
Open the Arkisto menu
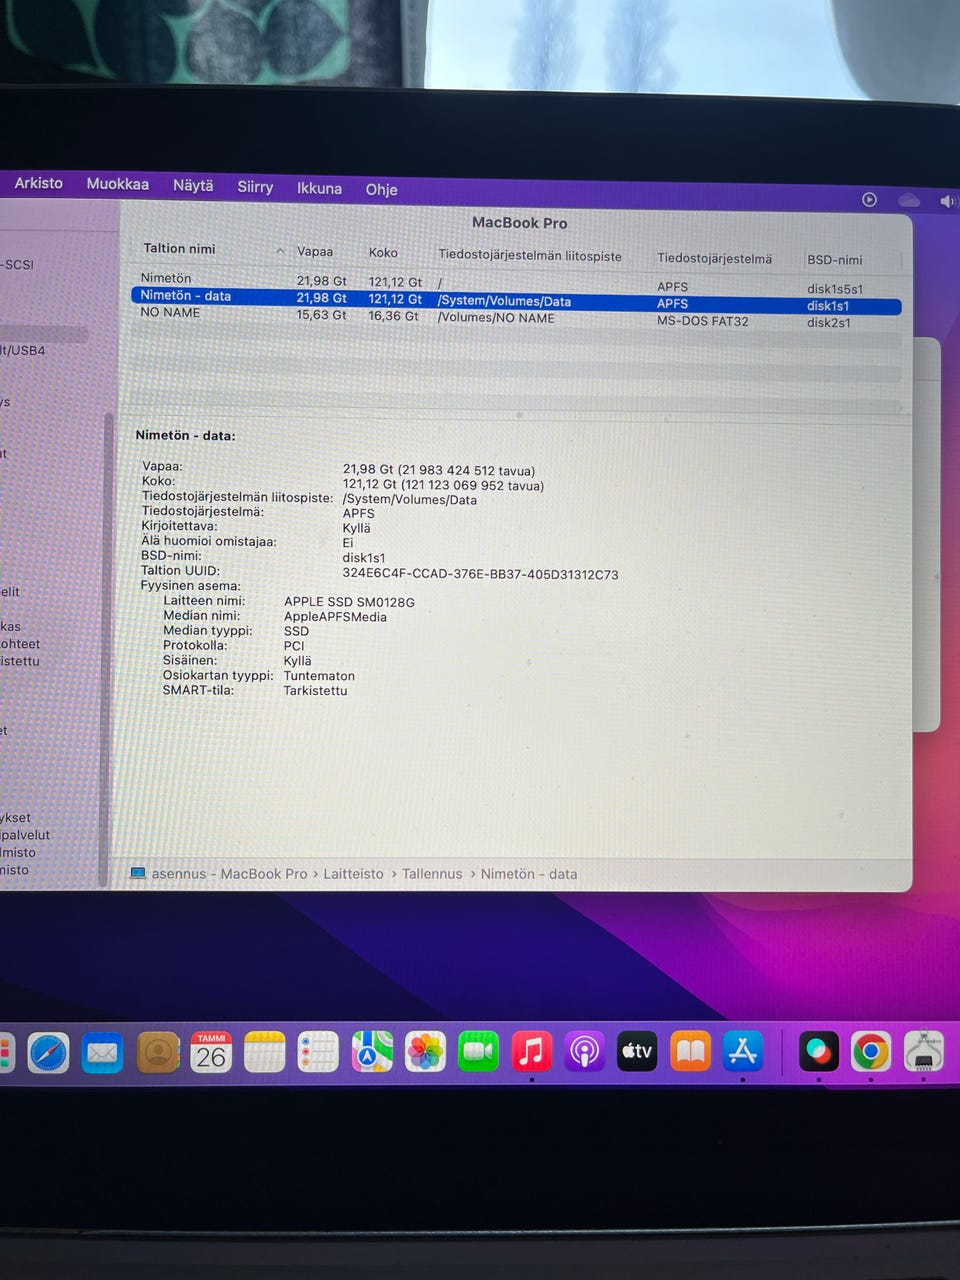(x=38, y=183)
